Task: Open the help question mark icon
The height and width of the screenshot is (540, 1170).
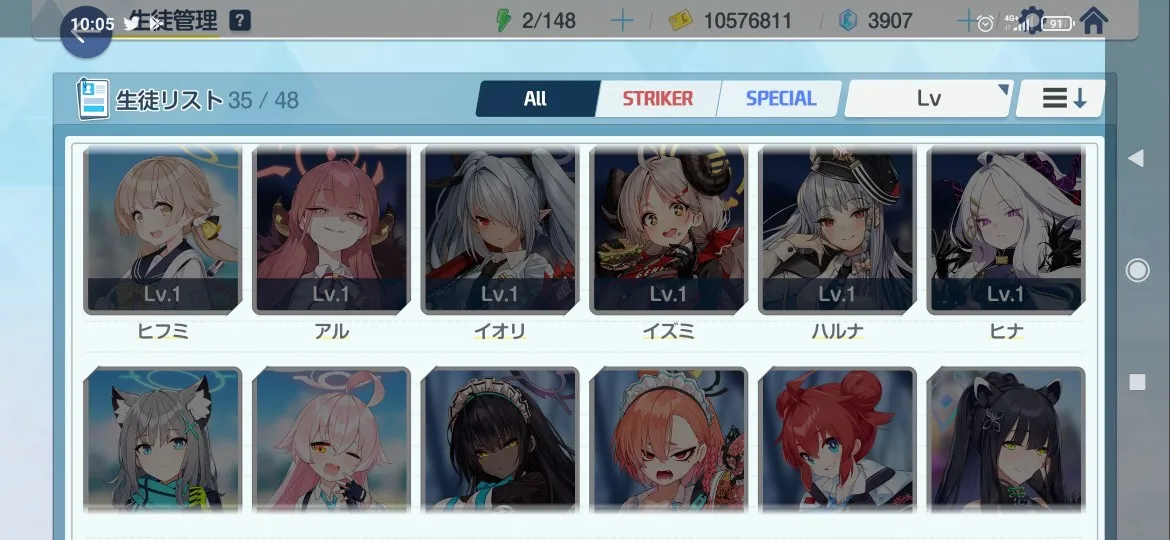Action: point(240,21)
